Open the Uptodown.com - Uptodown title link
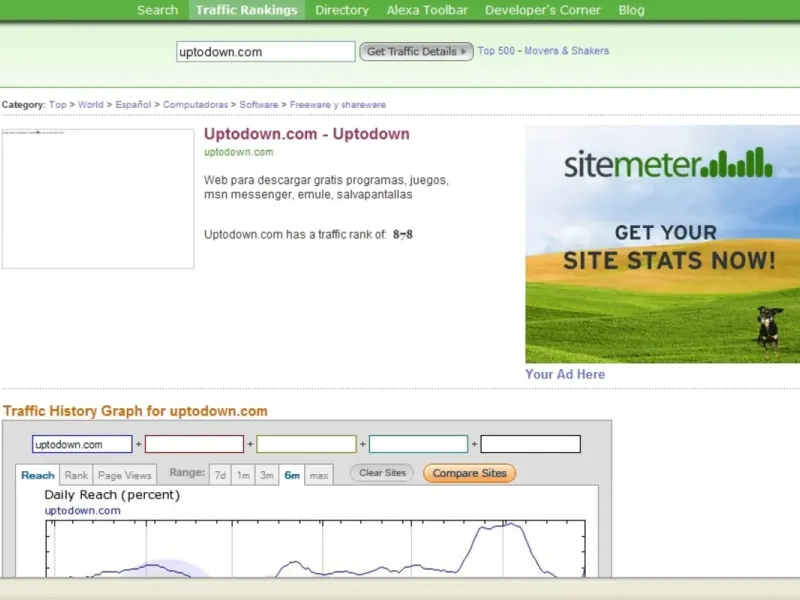 click(307, 134)
